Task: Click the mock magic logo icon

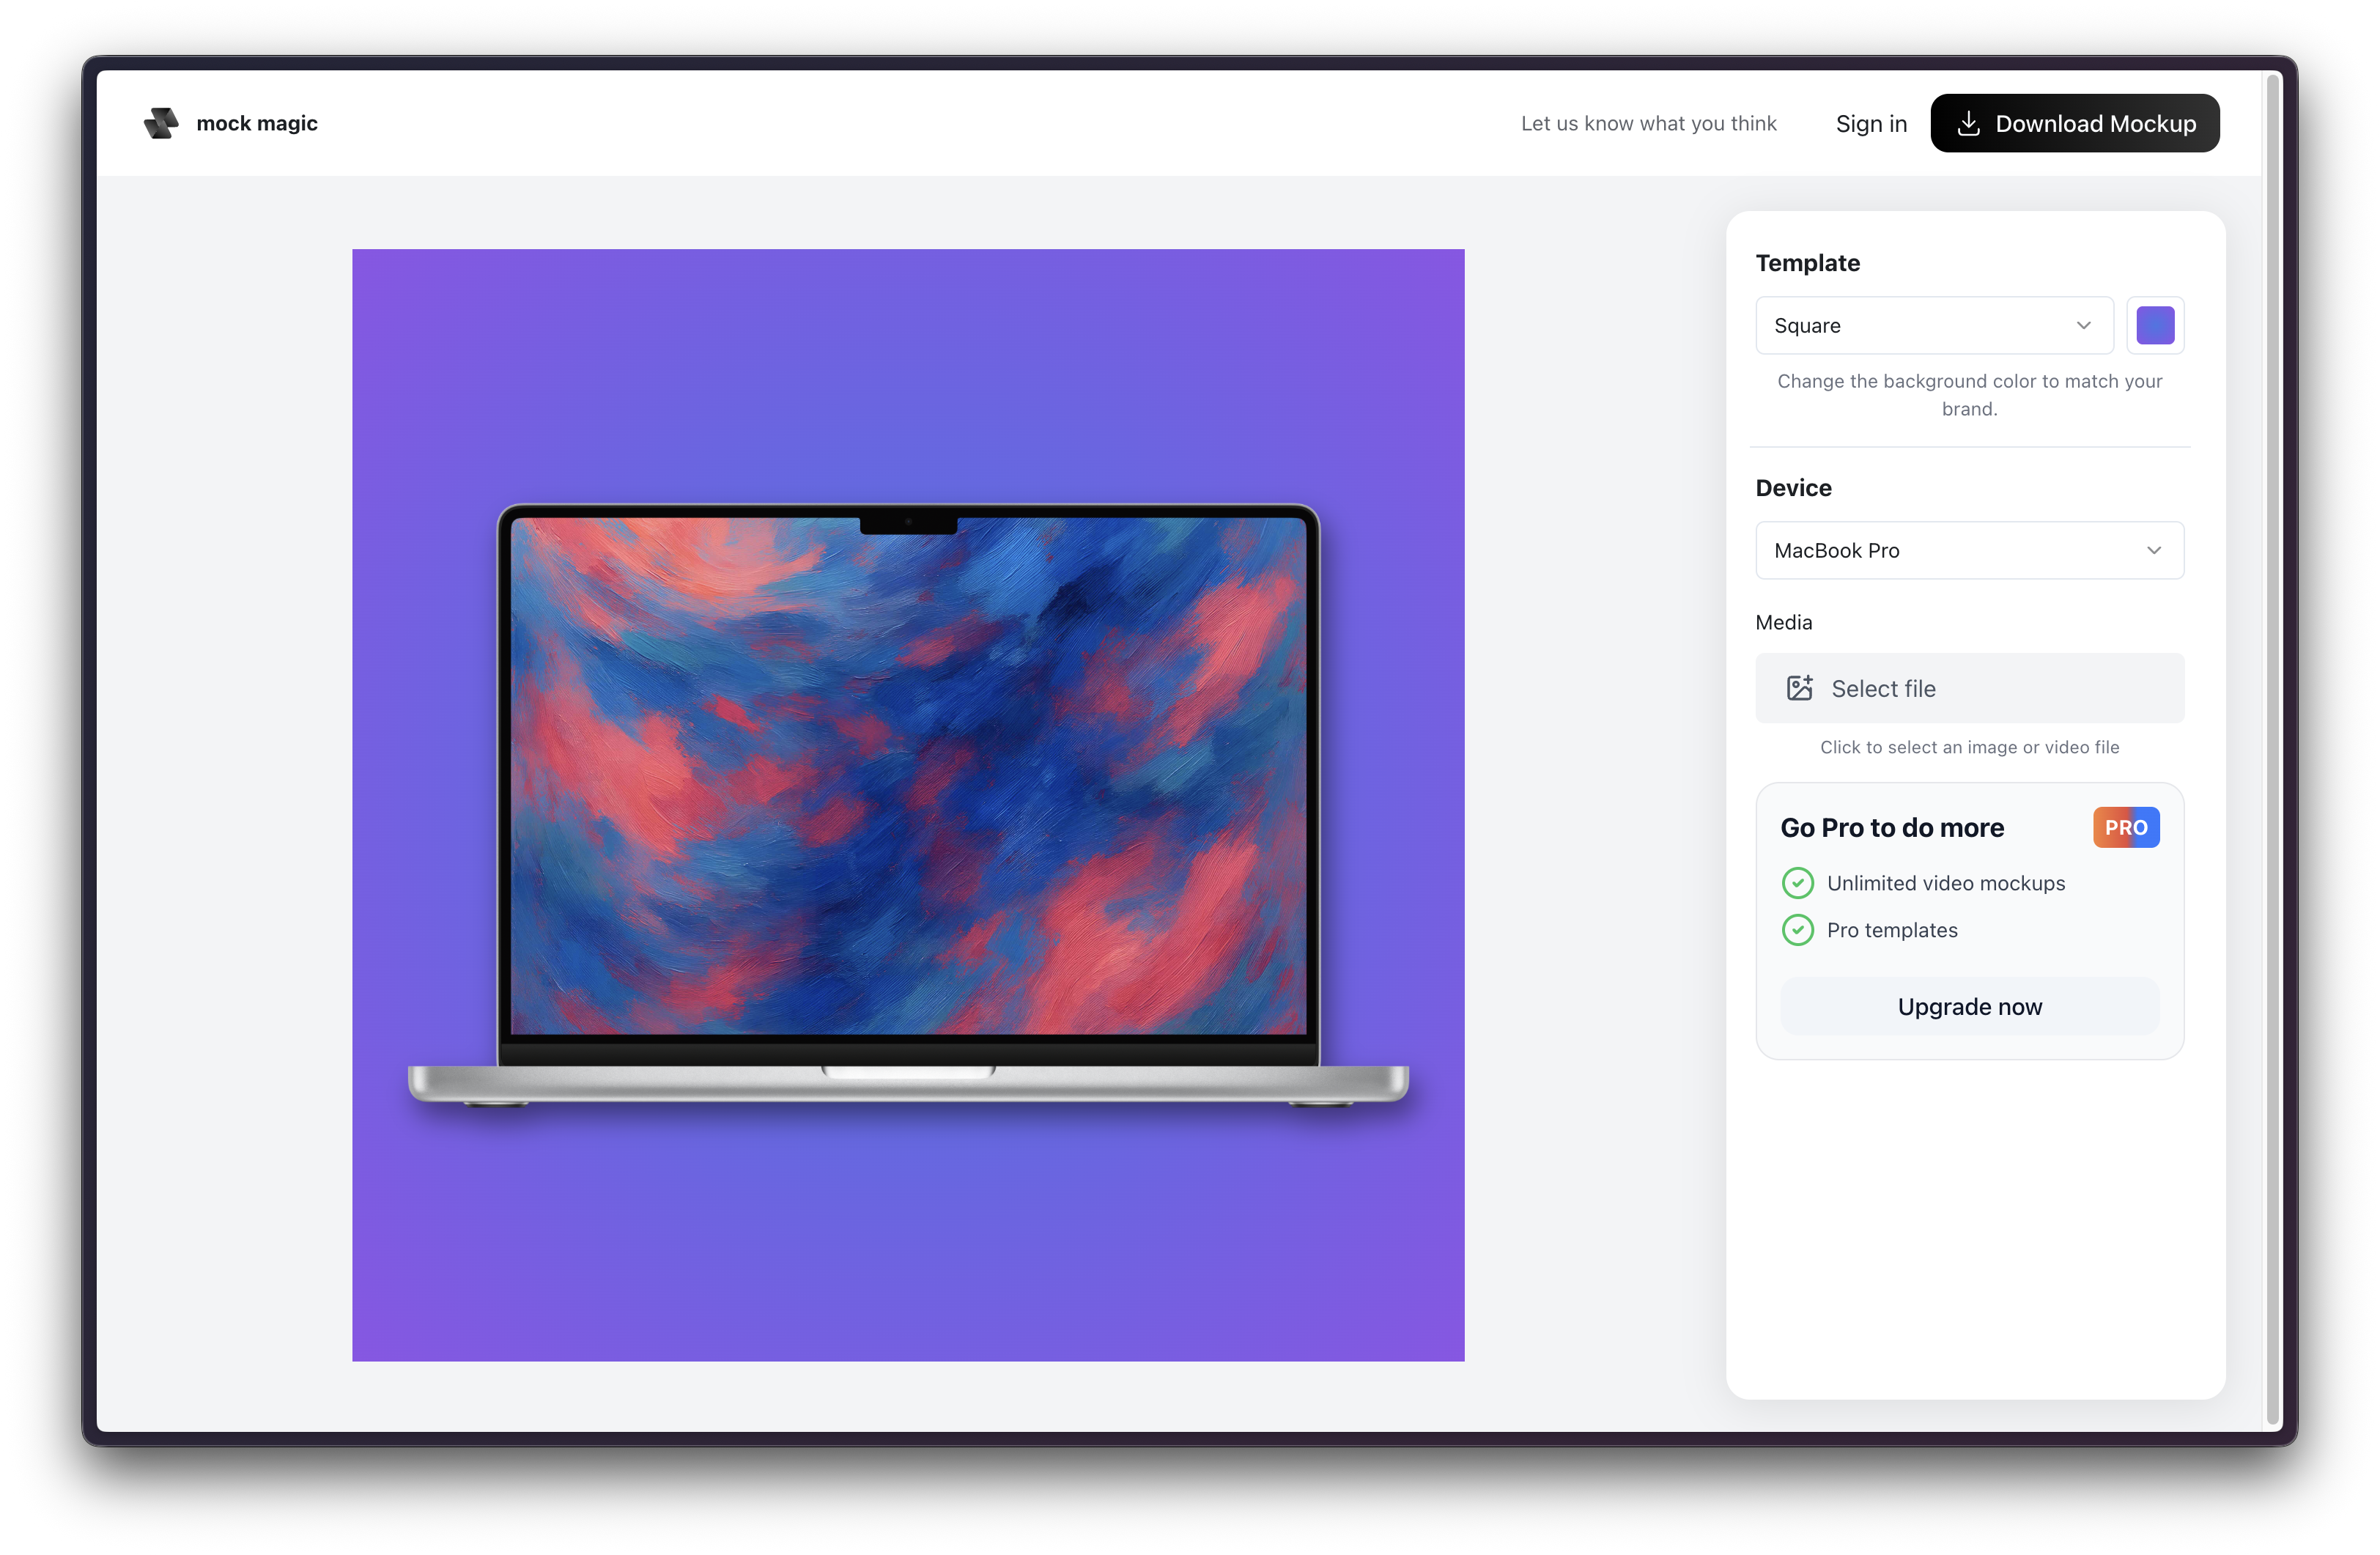Action: pyautogui.click(x=161, y=123)
